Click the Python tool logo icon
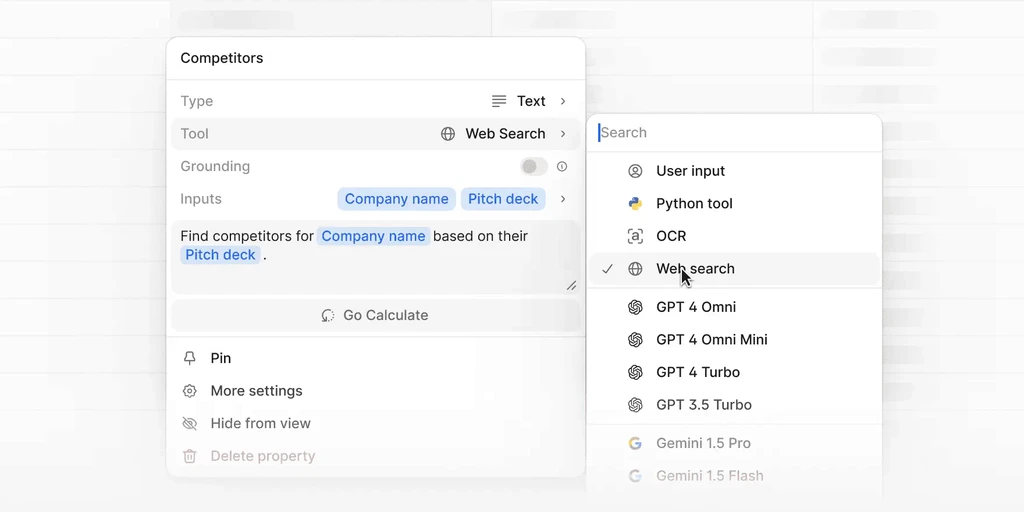 635,204
